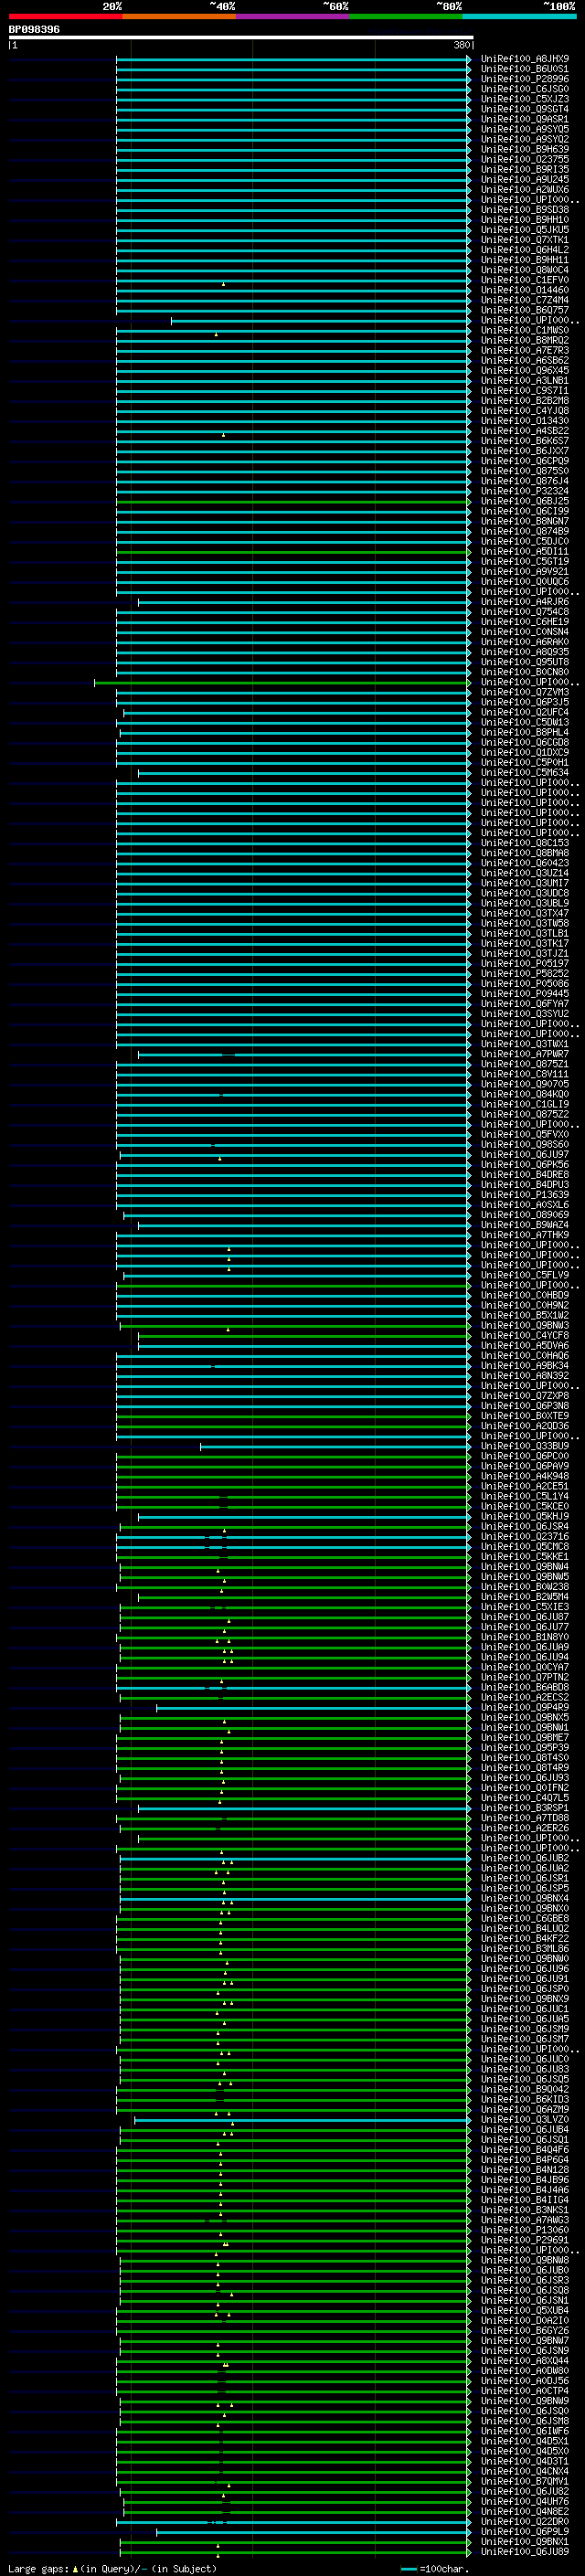Select the label UniRef100_C4Q7L5
This screenshot has height=2576, width=585.
click(x=525, y=1798)
